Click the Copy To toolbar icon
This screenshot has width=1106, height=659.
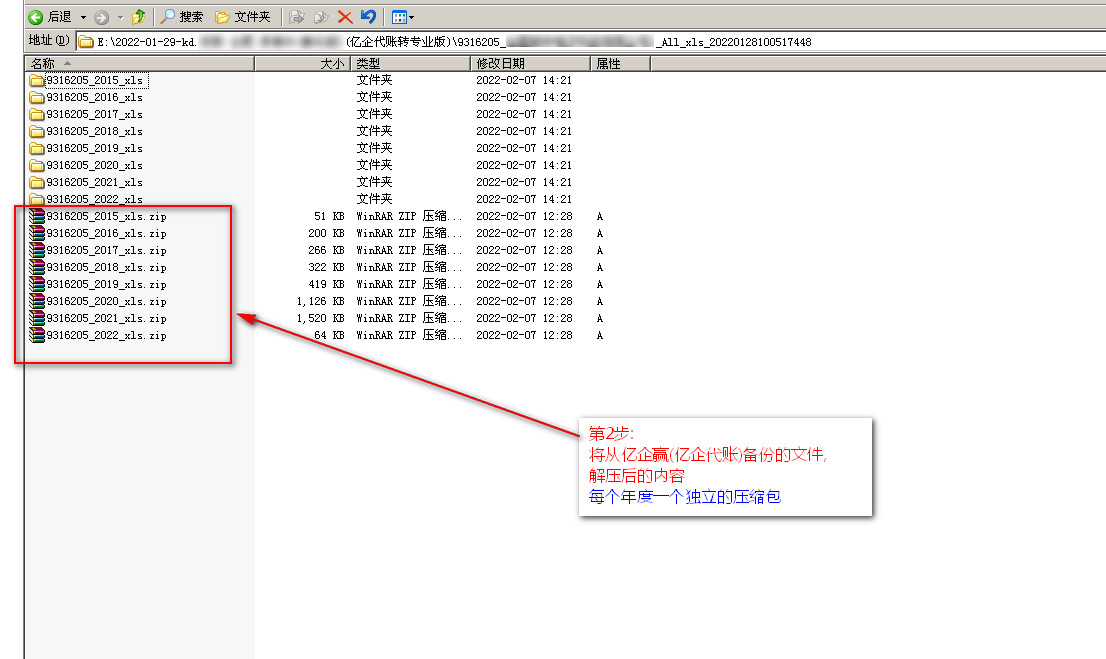pyautogui.click(x=321, y=17)
